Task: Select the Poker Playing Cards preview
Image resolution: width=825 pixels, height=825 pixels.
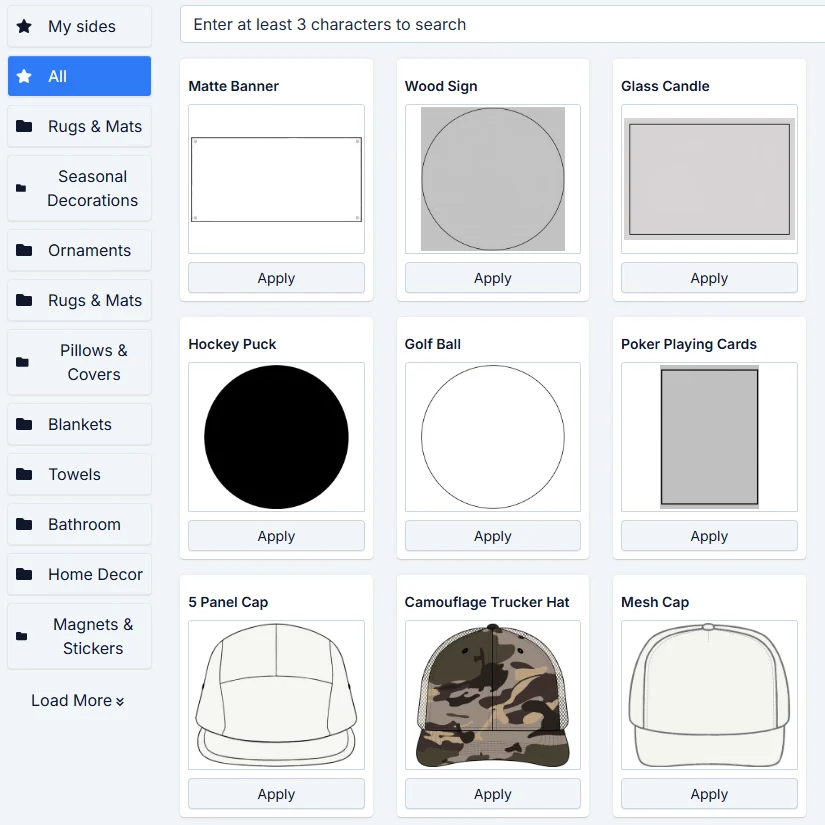Action: (709, 437)
